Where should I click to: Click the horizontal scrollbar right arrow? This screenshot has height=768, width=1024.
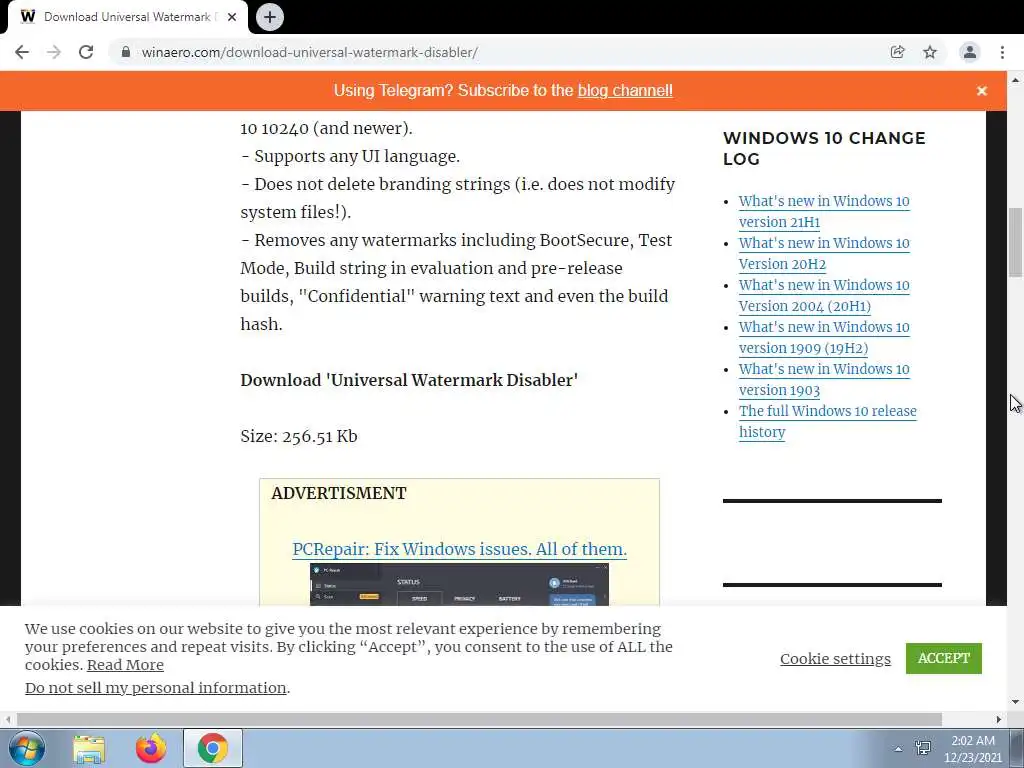pos(999,720)
